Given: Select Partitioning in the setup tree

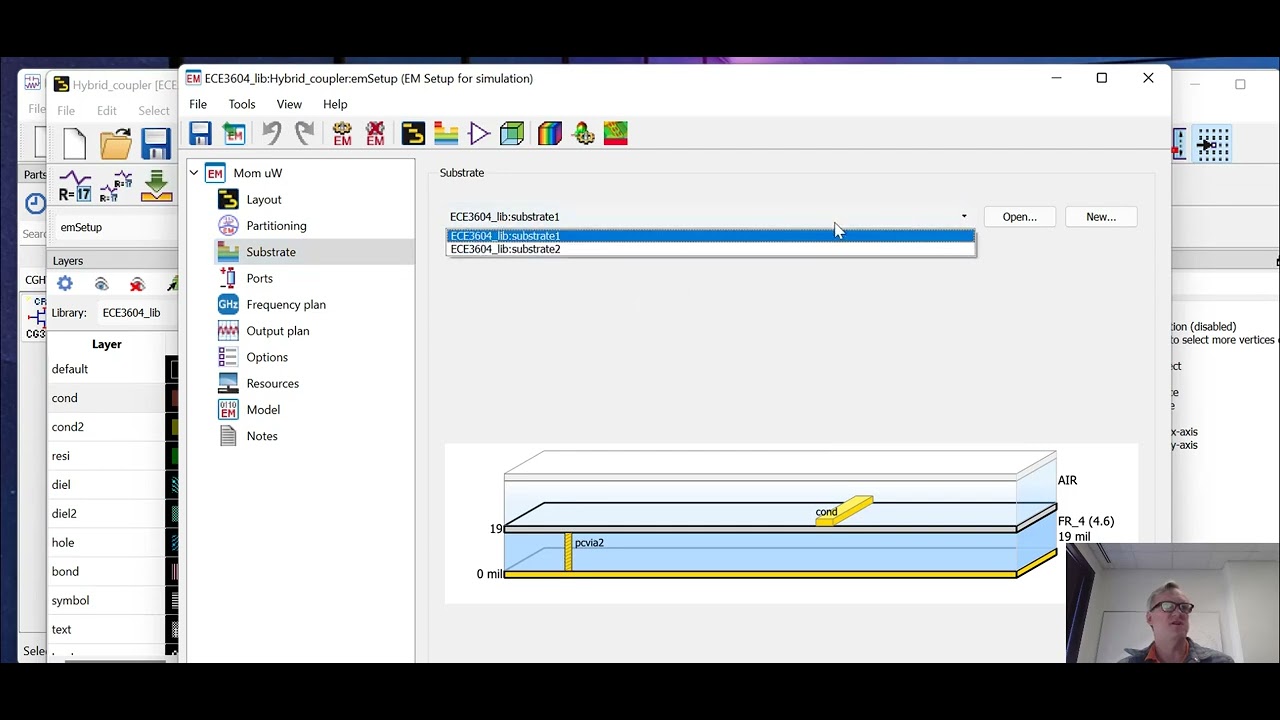Looking at the screenshot, I should (x=276, y=226).
